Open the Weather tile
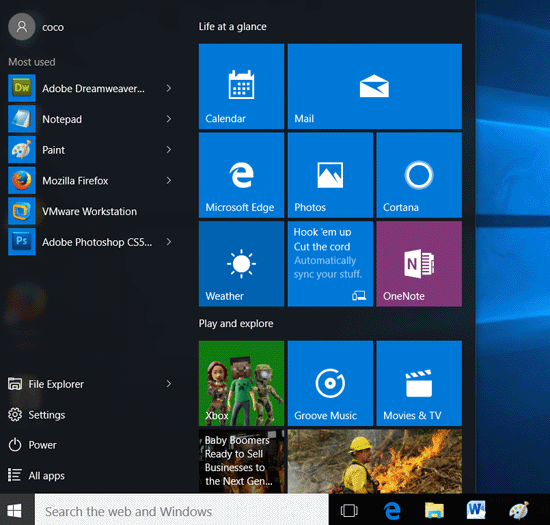 pos(241,264)
